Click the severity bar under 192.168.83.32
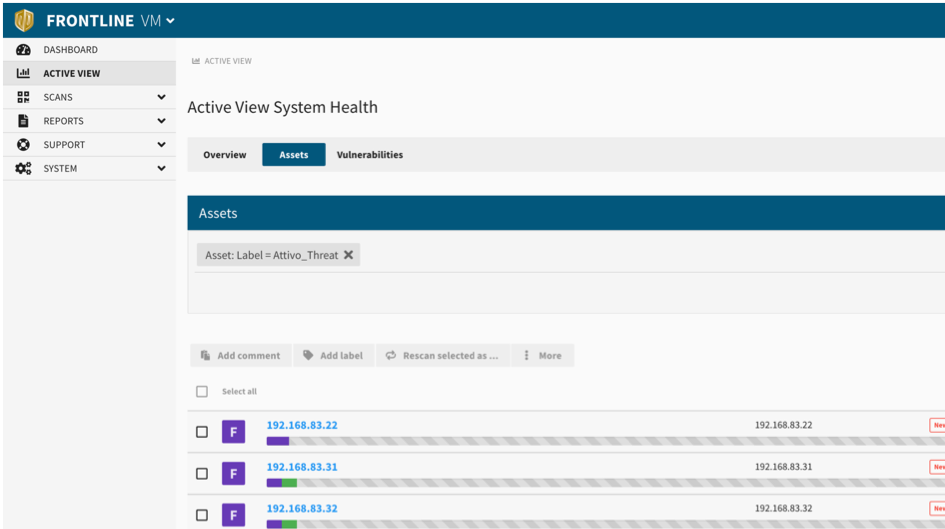 (x=606, y=524)
